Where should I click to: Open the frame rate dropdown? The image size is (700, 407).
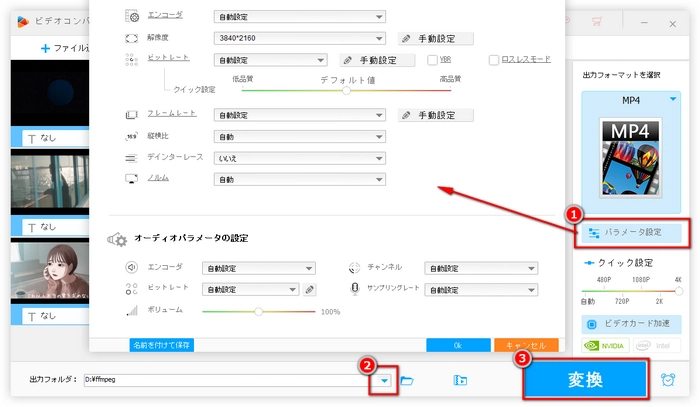[x=300, y=115]
